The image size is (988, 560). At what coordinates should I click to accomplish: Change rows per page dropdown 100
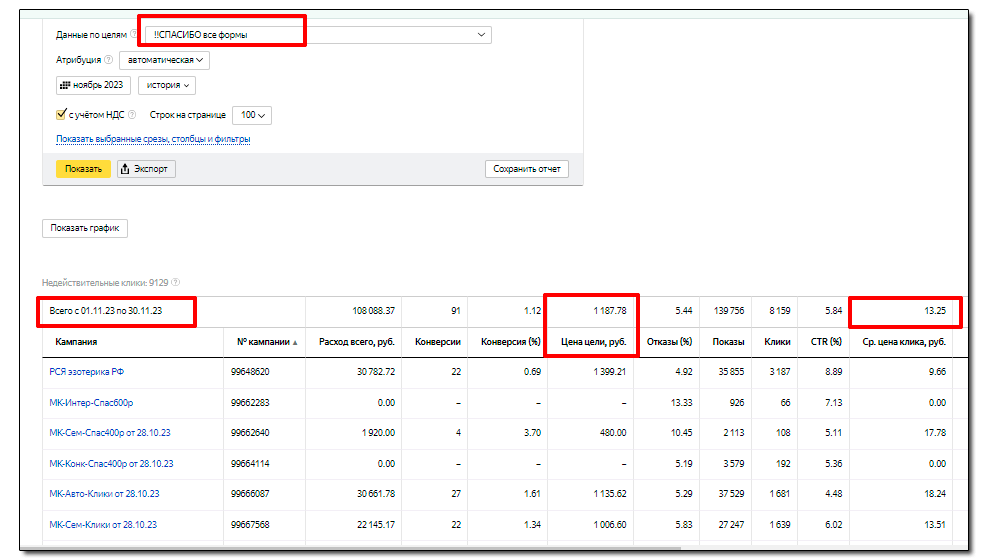pos(252,115)
